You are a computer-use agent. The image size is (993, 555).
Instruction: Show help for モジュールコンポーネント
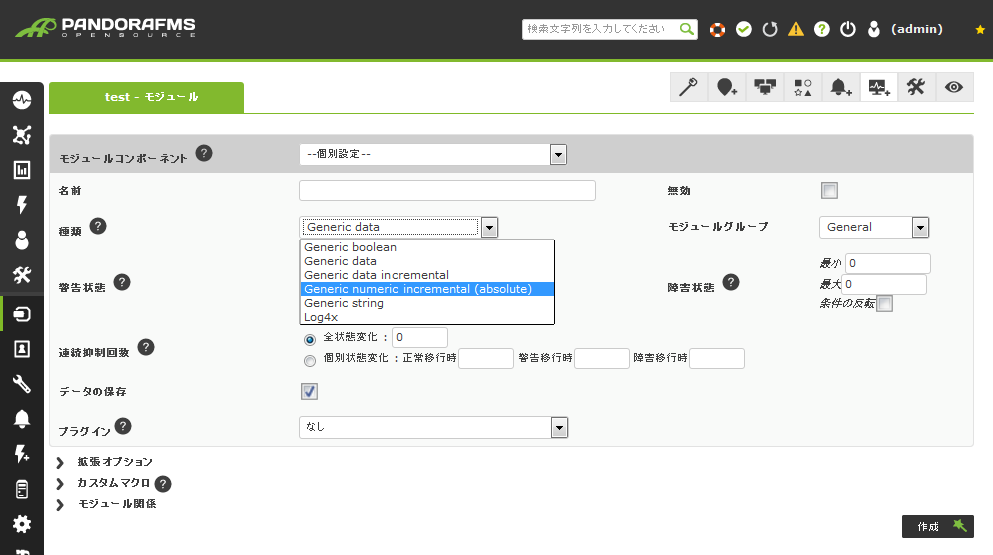[204, 153]
